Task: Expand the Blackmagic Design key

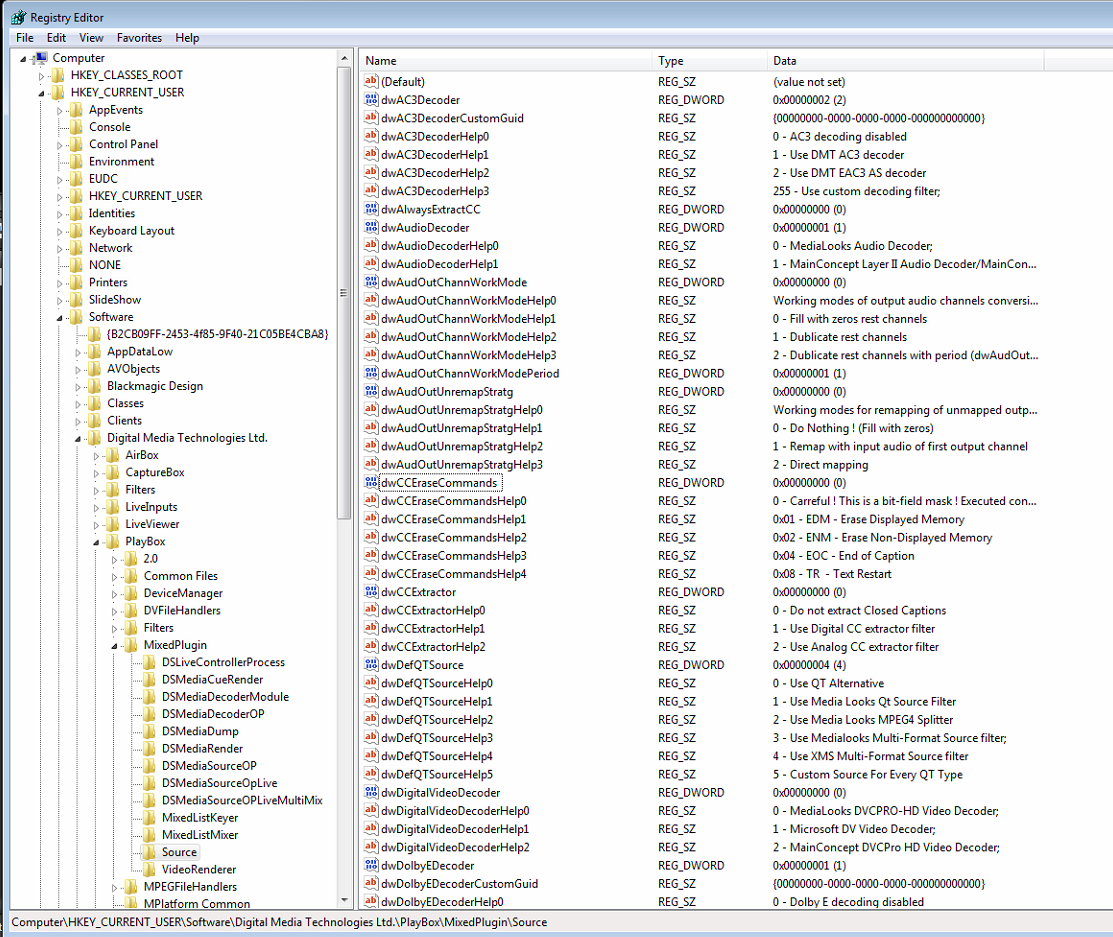Action: pyautogui.click(x=78, y=387)
